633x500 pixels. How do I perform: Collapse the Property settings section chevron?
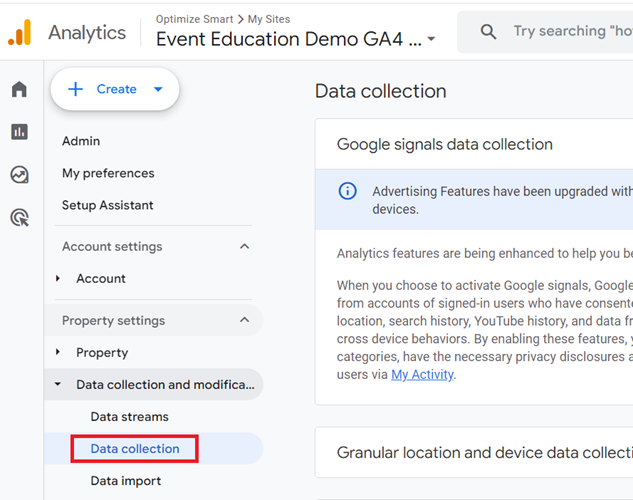[244, 320]
